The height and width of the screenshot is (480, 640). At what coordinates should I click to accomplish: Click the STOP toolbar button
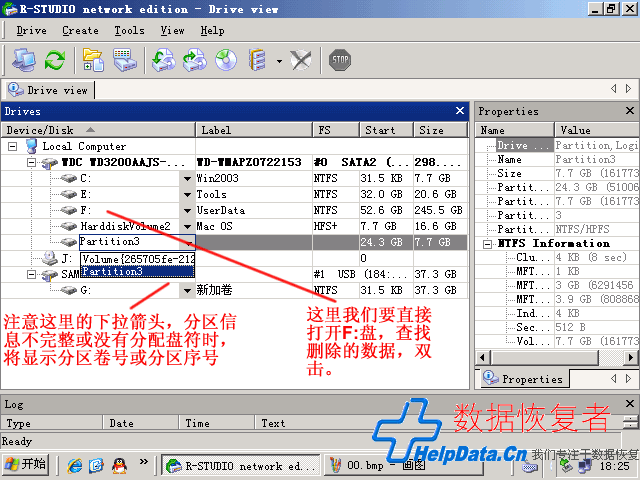click(x=340, y=60)
